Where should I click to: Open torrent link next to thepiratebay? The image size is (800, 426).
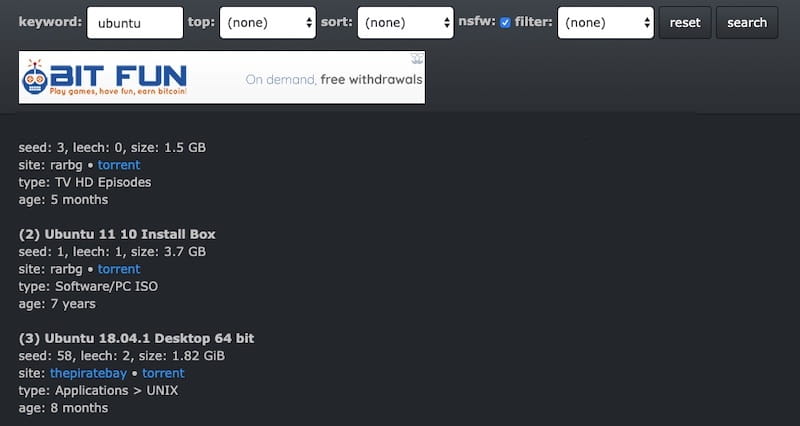pyautogui.click(x=163, y=373)
